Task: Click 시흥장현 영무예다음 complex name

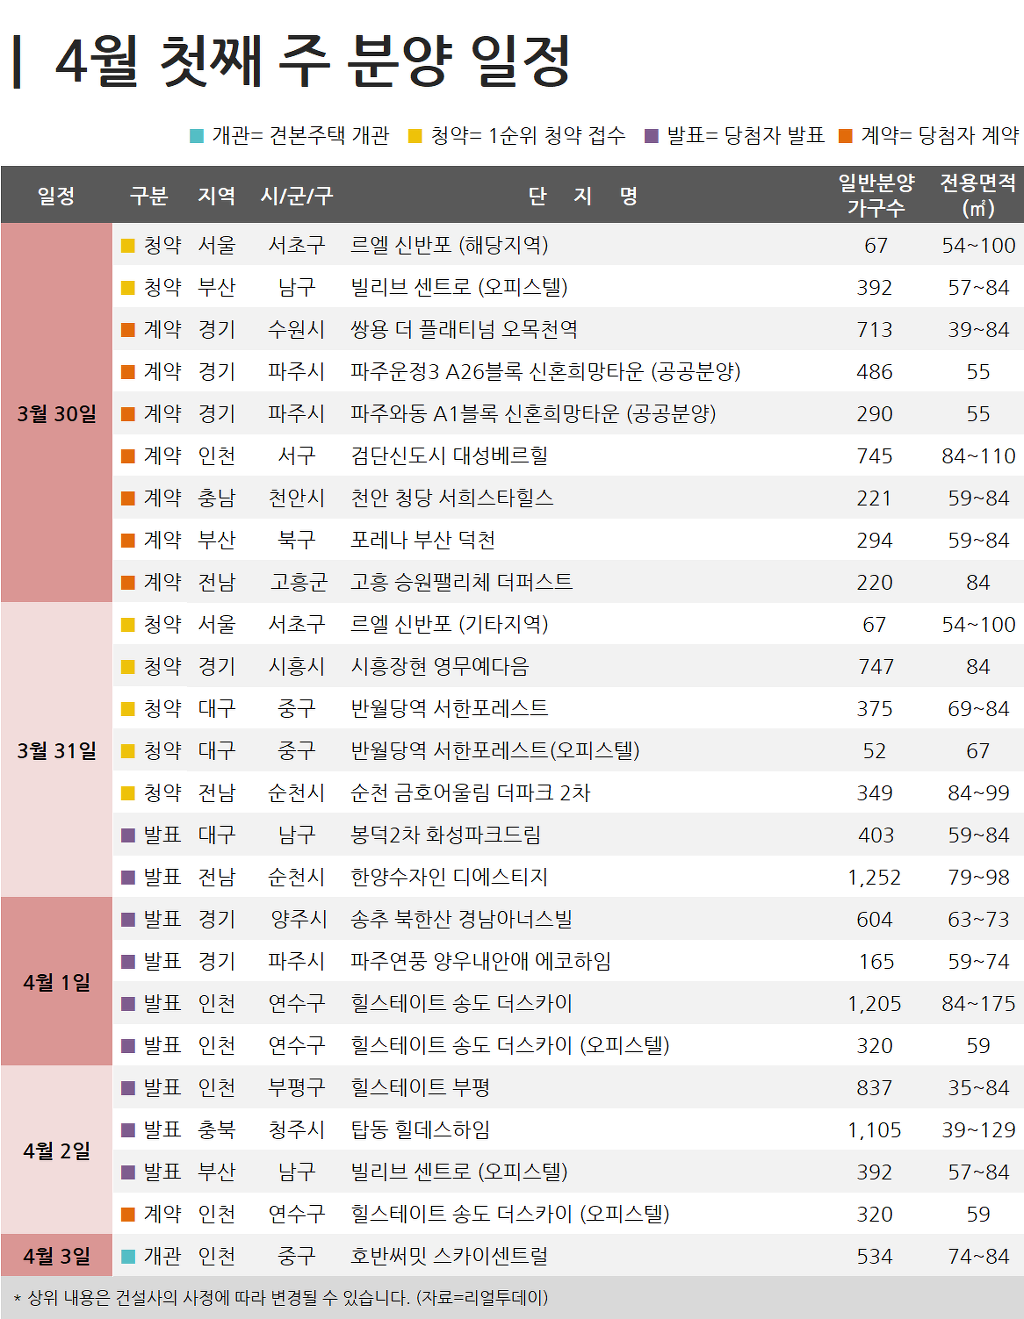Action: point(440,666)
